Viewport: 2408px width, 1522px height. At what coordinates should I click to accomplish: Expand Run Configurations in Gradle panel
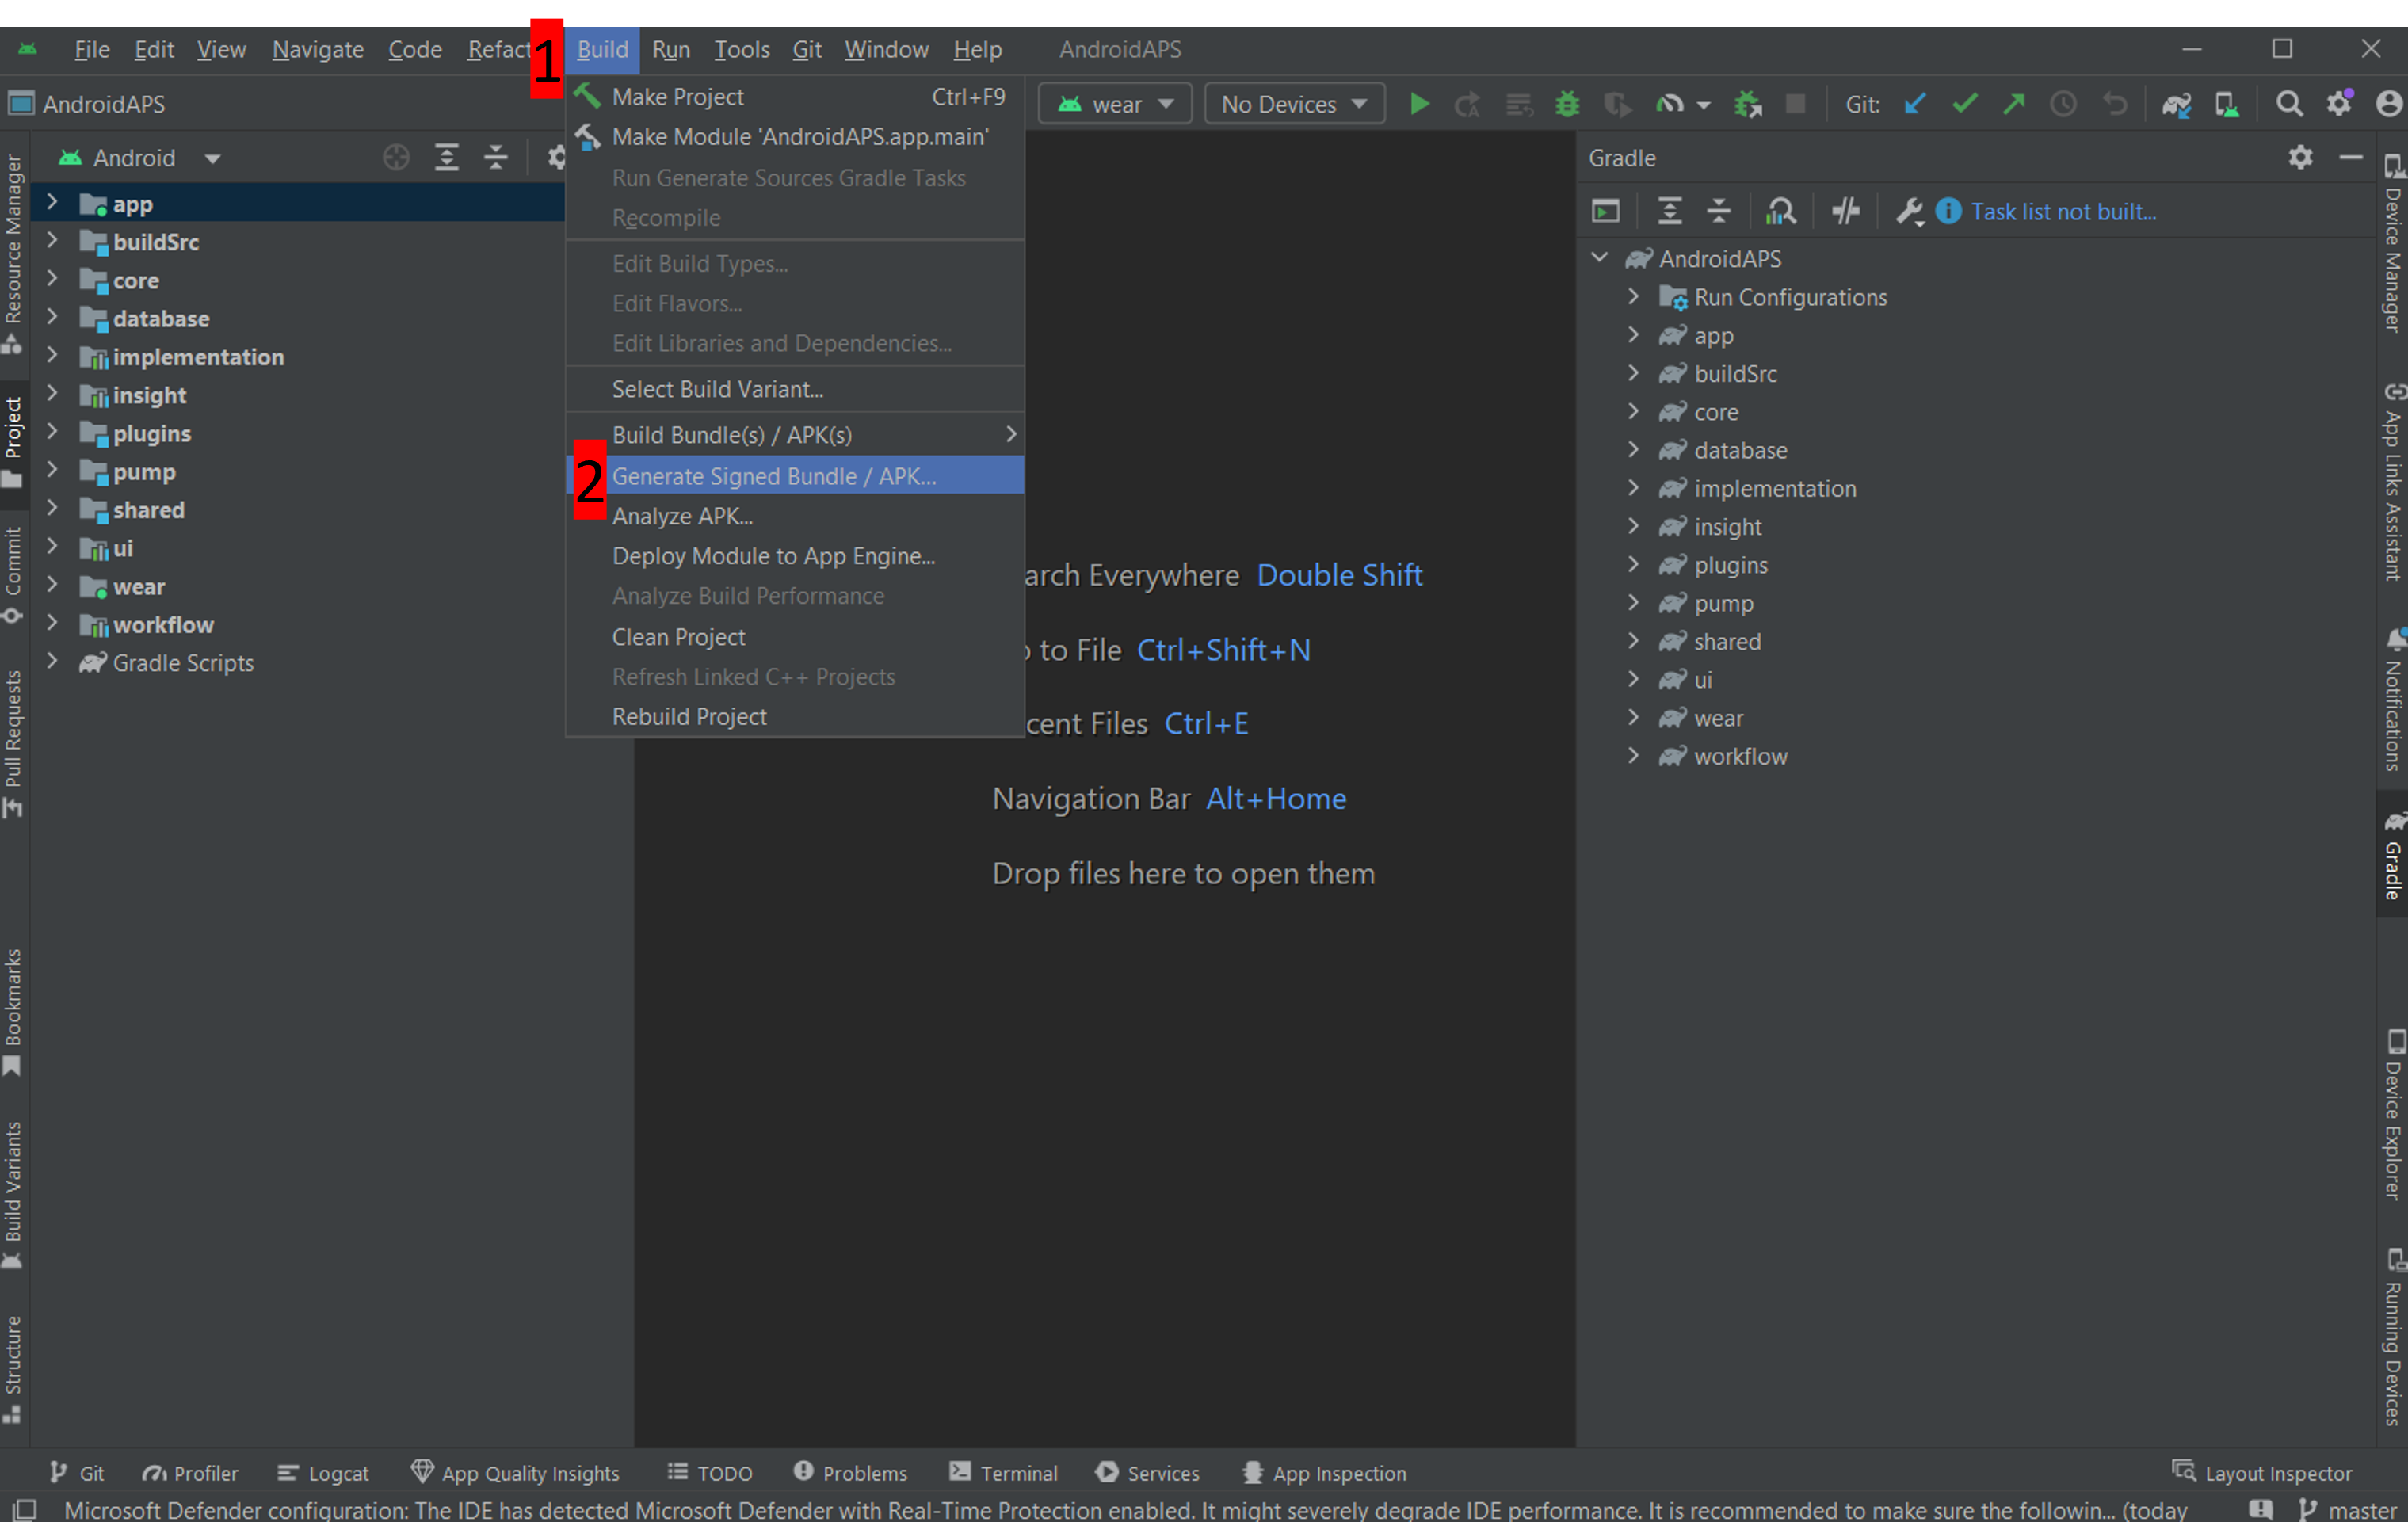click(1633, 296)
